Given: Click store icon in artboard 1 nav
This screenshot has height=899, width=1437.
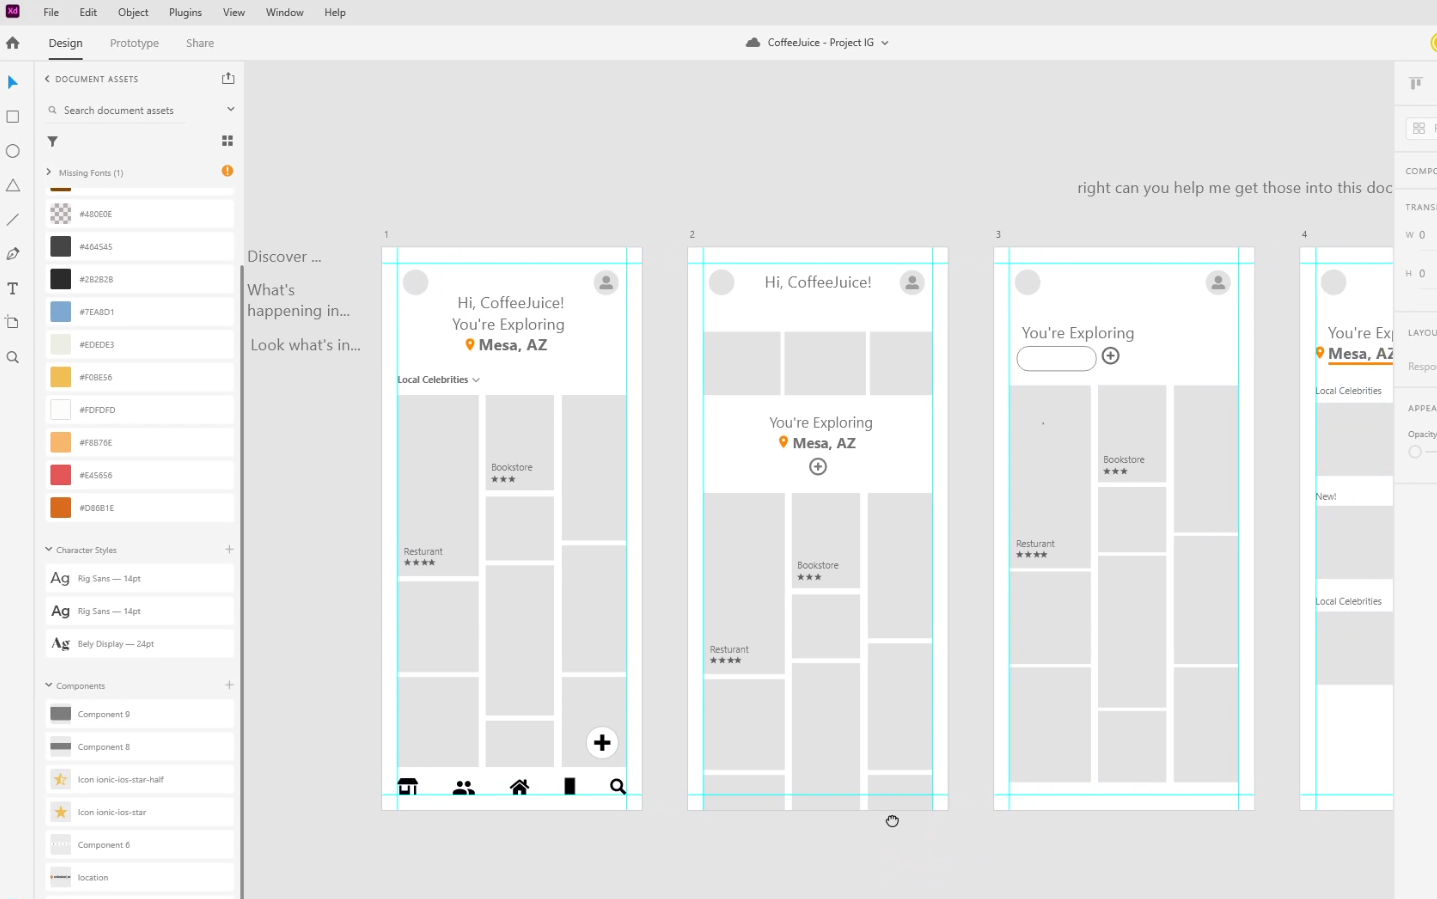Looking at the screenshot, I should [408, 787].
